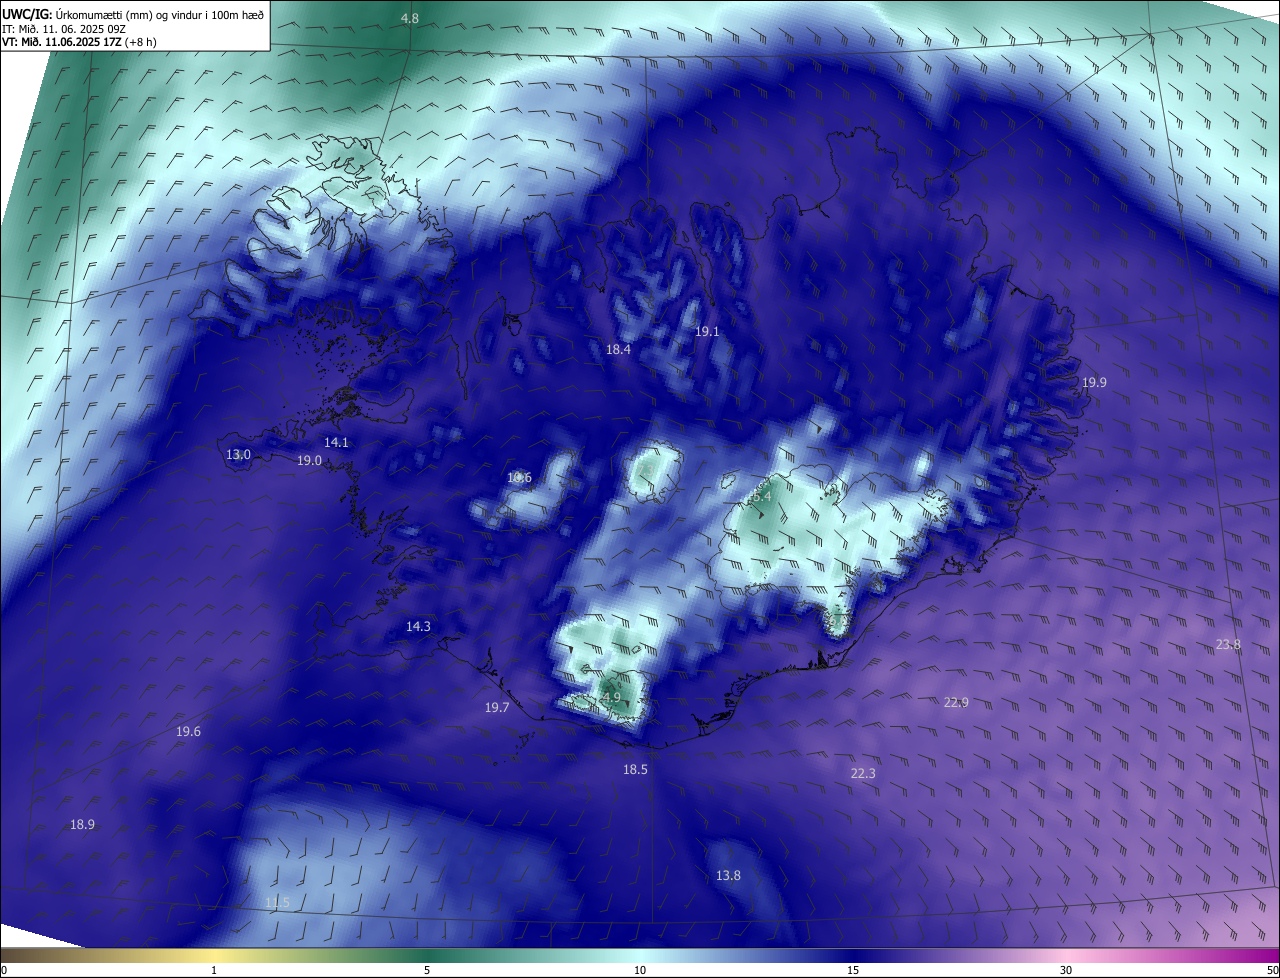This screenshot has width=1280, height=978.
Task: Click the glacier value label "6.4"
Action: click(x=761, y=496)
